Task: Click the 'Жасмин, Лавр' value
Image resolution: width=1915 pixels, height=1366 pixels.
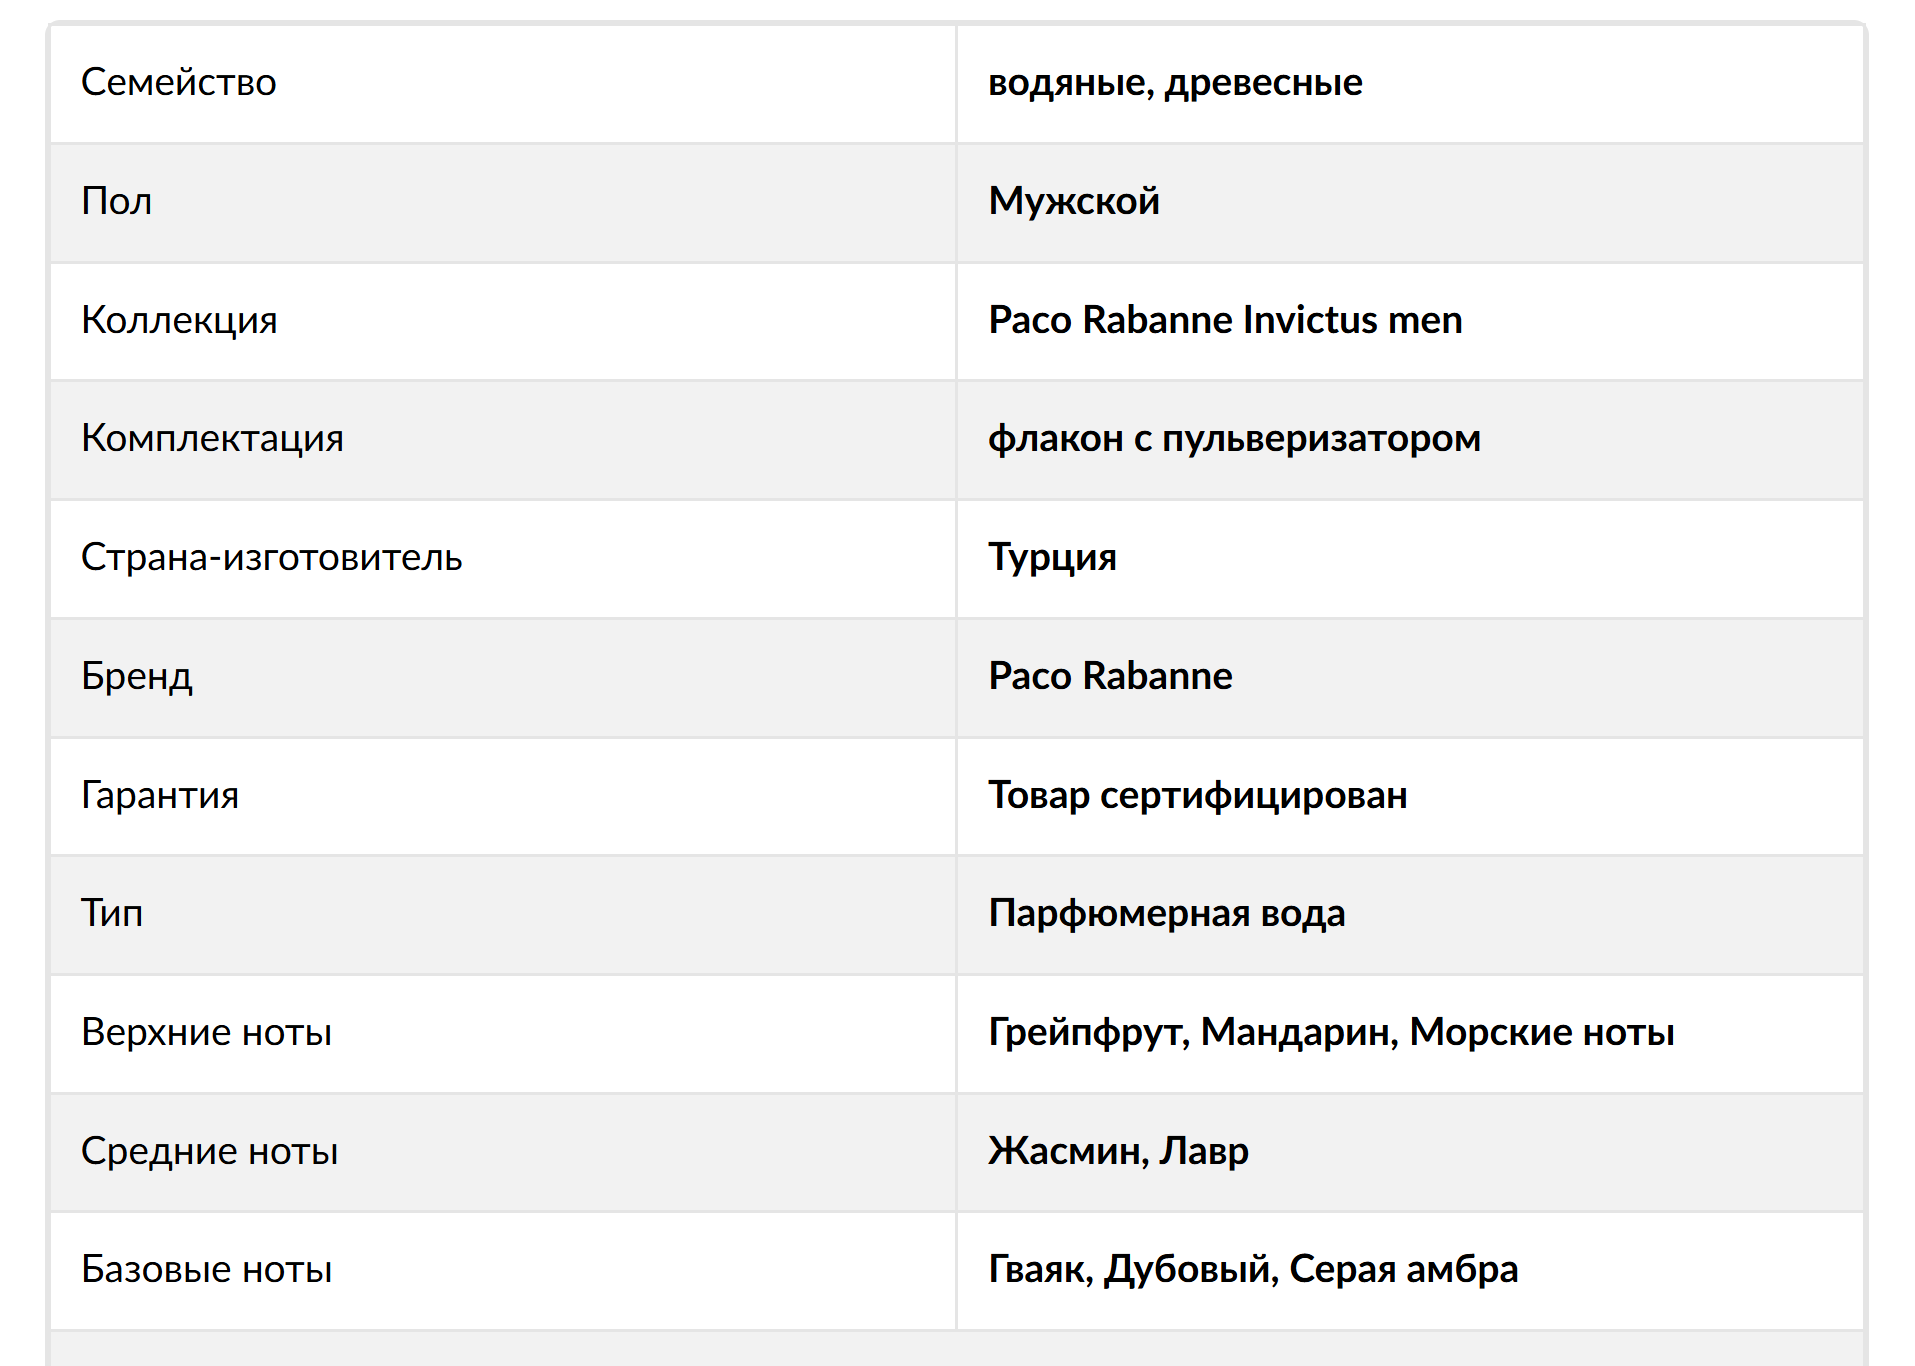Action: 1117,1151
